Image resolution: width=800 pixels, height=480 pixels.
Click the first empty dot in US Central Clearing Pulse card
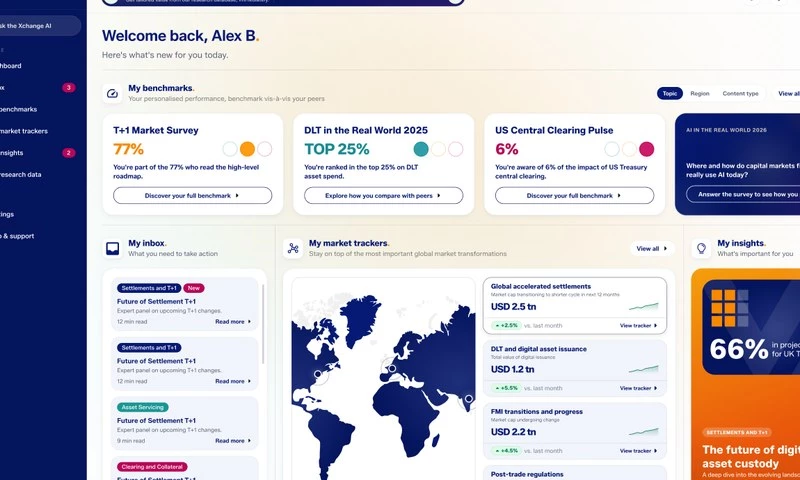[612, 149]
